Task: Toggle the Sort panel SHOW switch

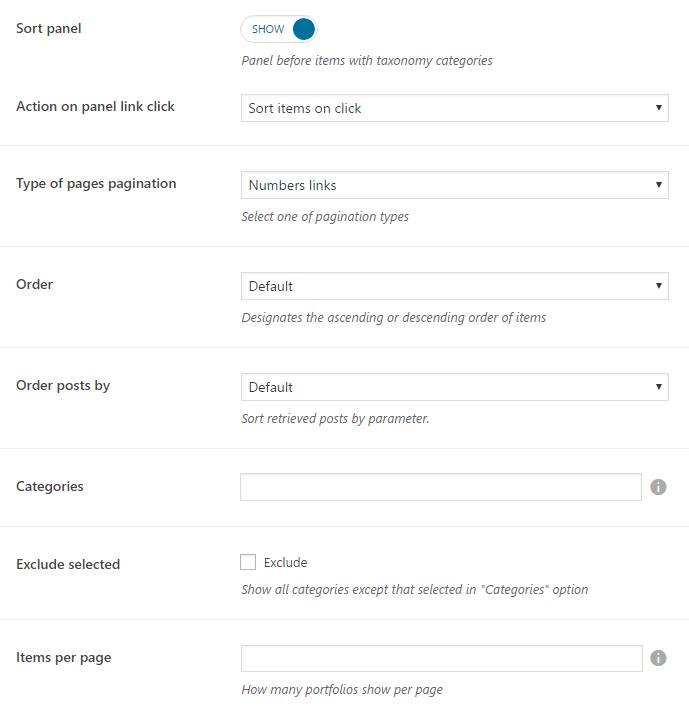Action: (279, 29)
